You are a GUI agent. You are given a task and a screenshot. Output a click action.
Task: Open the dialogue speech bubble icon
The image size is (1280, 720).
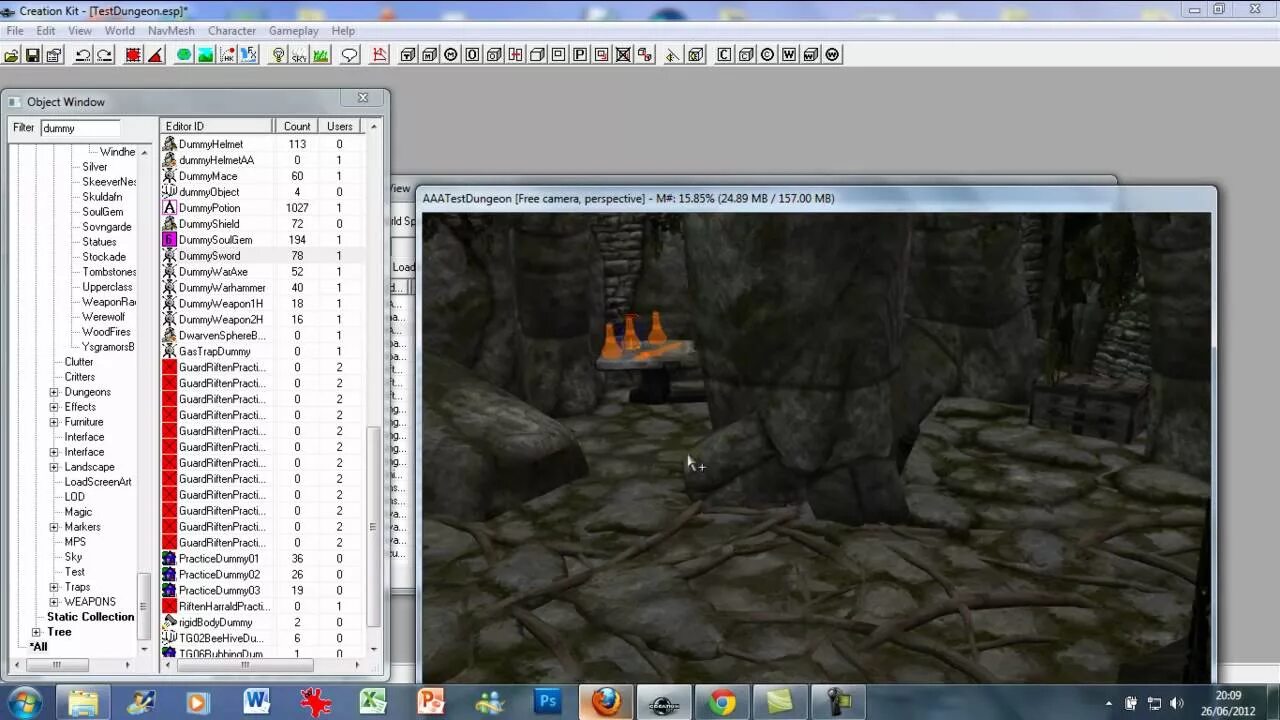[x=350, y=55]
